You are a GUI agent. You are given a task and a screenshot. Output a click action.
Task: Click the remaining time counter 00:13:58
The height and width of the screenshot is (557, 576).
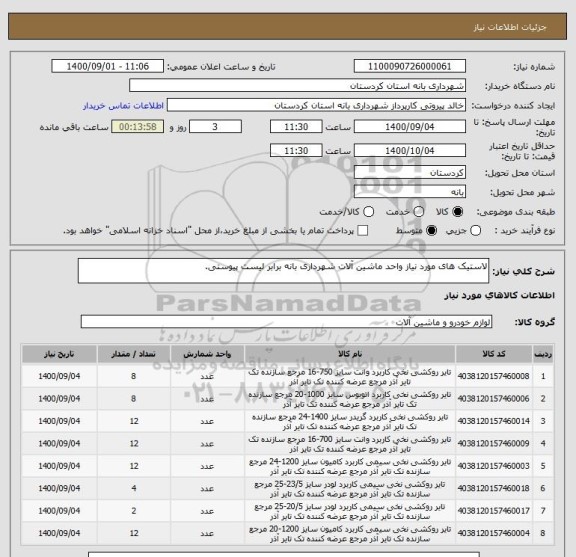pyautogui.click(x=138, y=127)
